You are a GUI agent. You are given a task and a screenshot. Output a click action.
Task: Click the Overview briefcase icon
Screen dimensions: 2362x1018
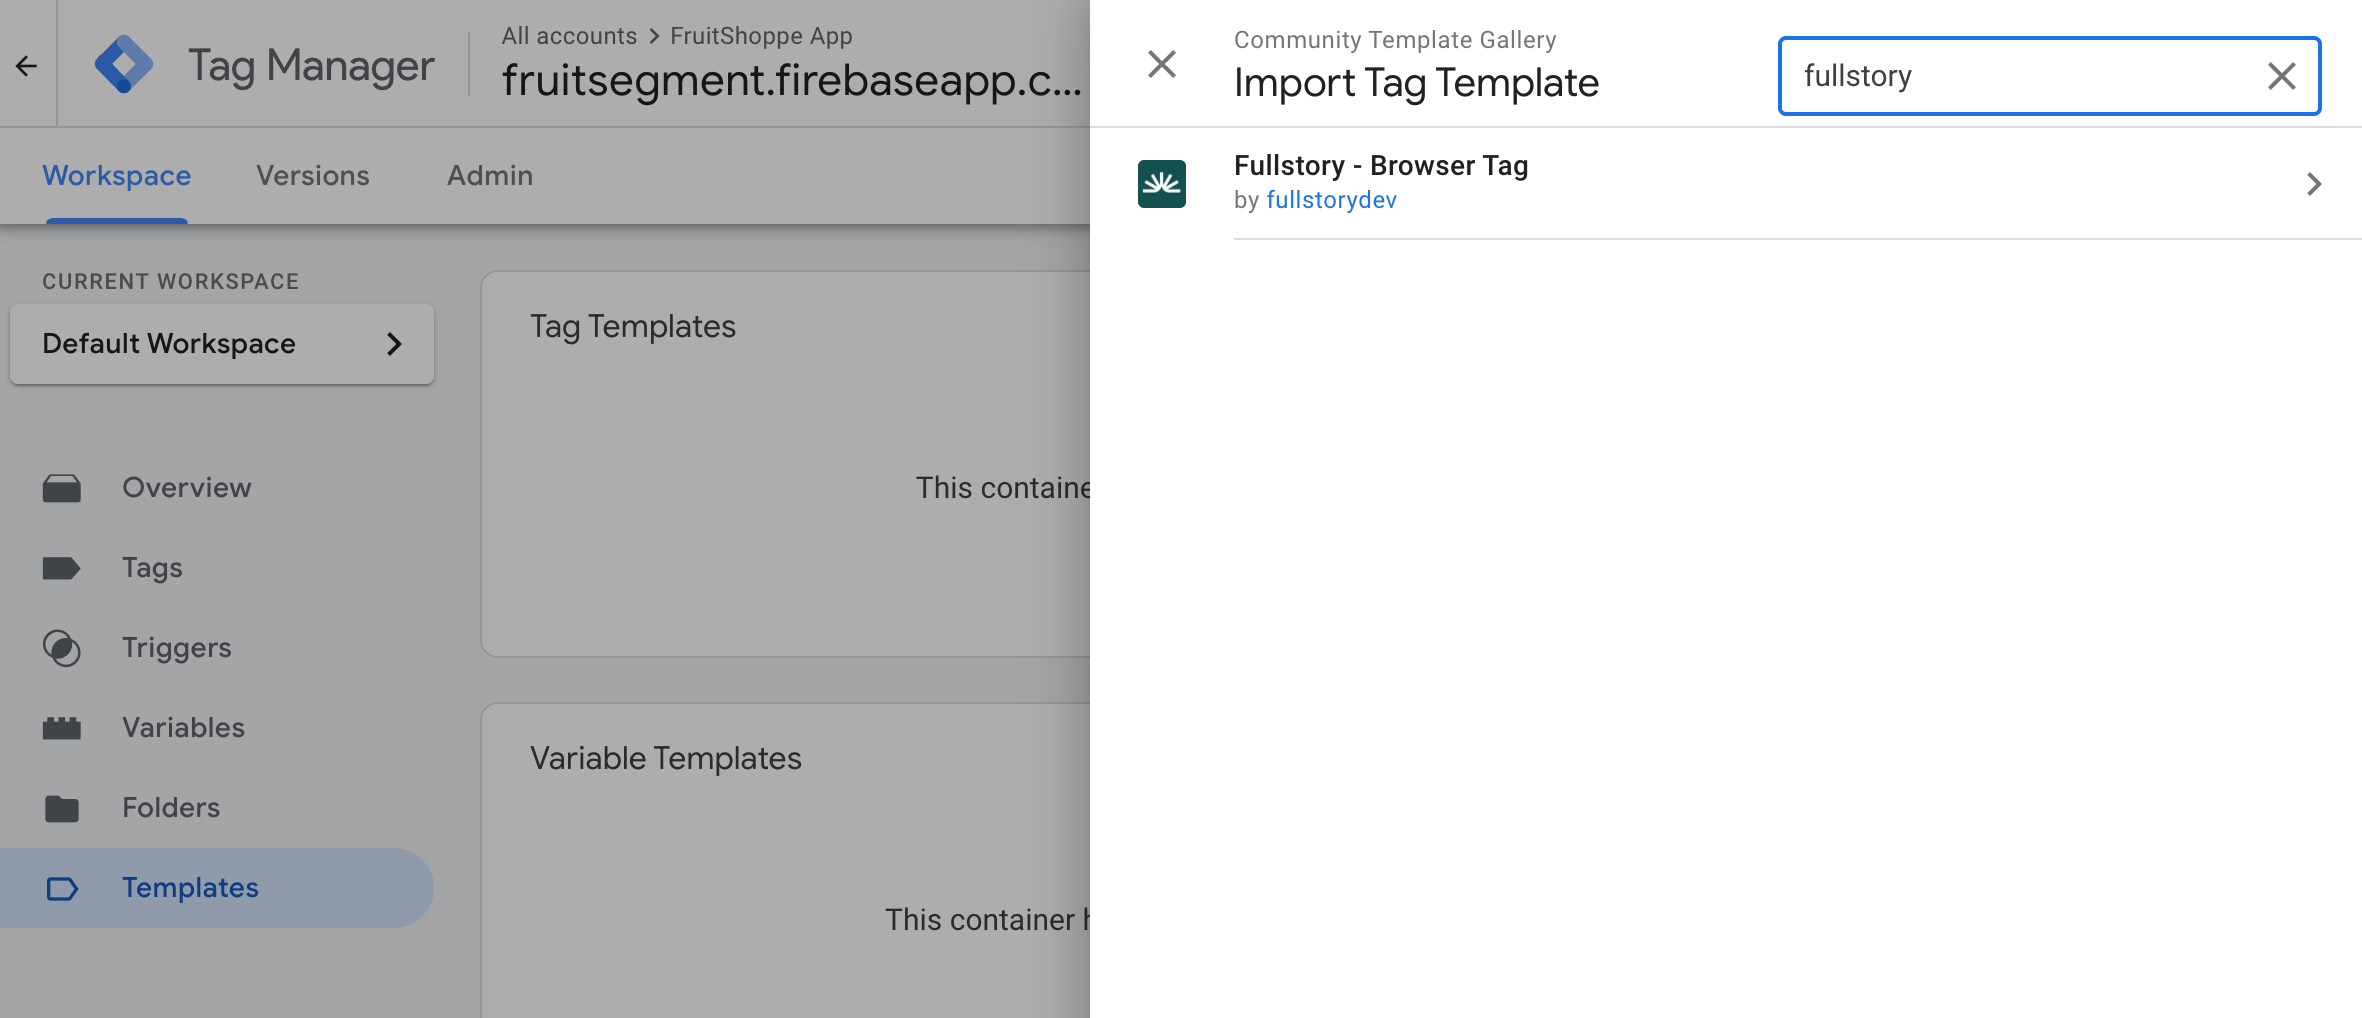tap(62, 488)
